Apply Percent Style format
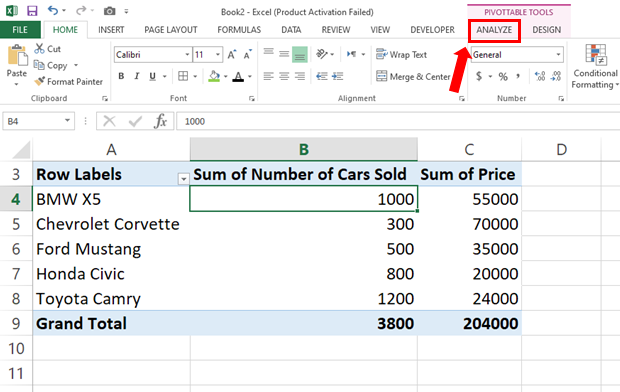Viewport: 620px width, 392px height. click(503, 76)
